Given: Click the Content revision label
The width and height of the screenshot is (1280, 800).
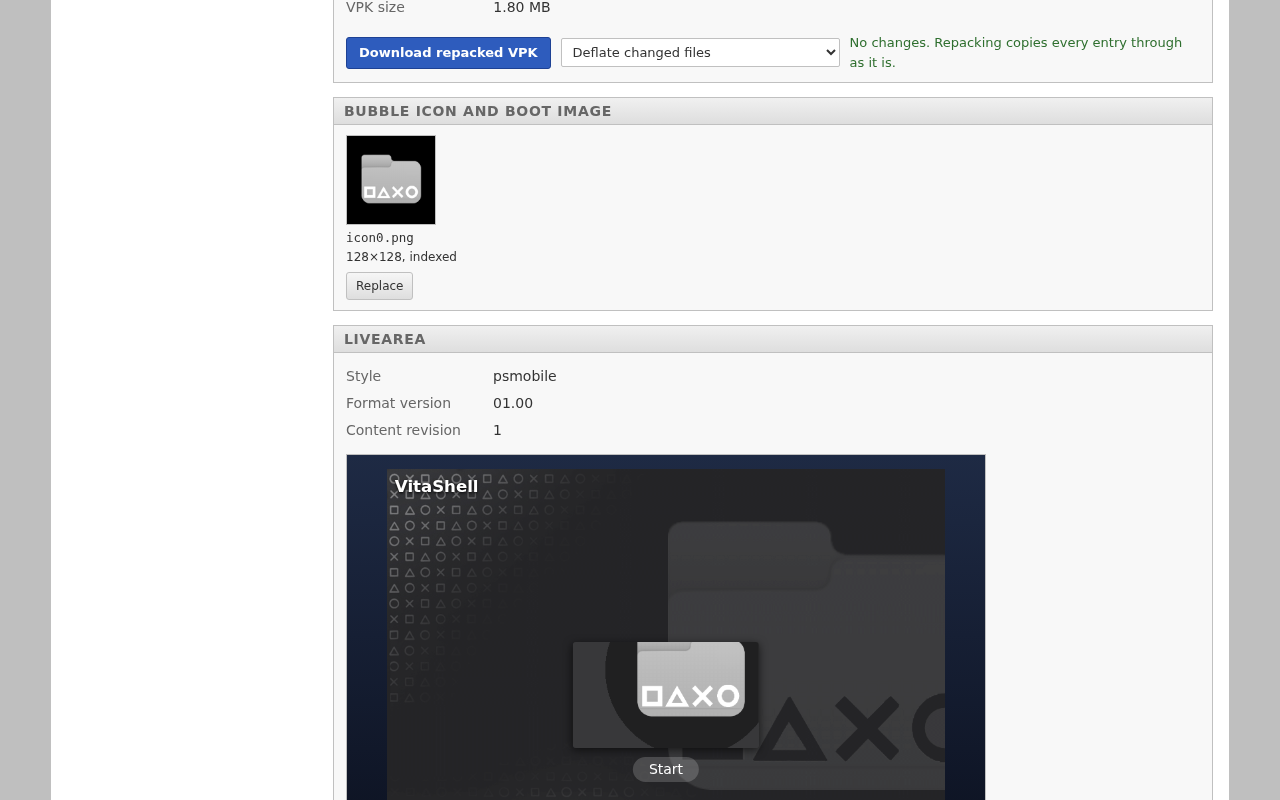Looking at the screenshot, I should 403,430.
